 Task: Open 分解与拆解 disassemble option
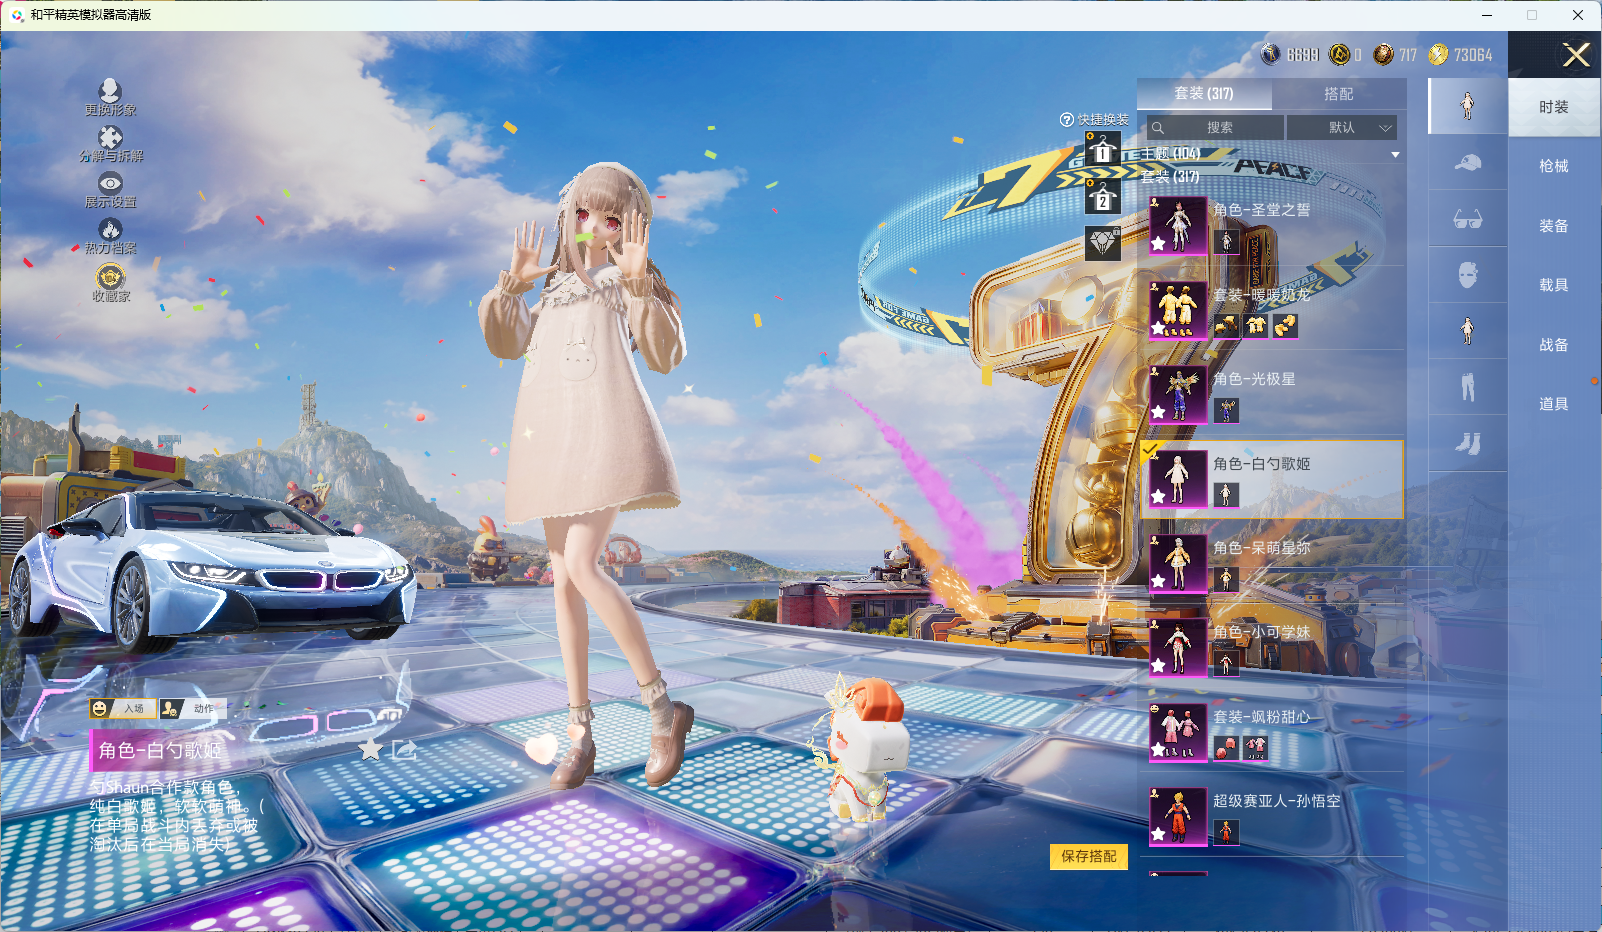pos(111,143)
